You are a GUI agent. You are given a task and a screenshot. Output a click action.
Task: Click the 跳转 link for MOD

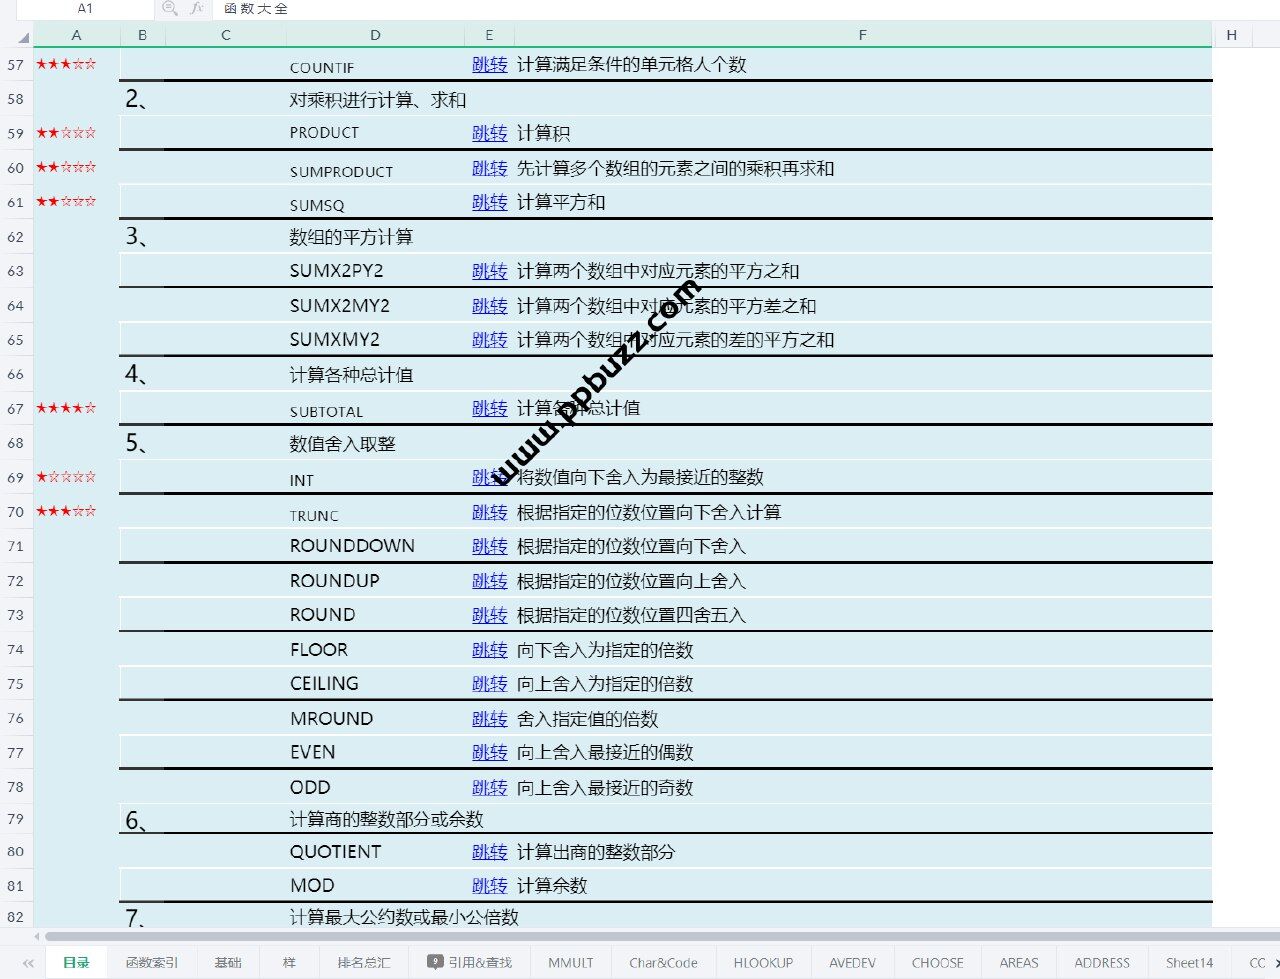(490, 886)
